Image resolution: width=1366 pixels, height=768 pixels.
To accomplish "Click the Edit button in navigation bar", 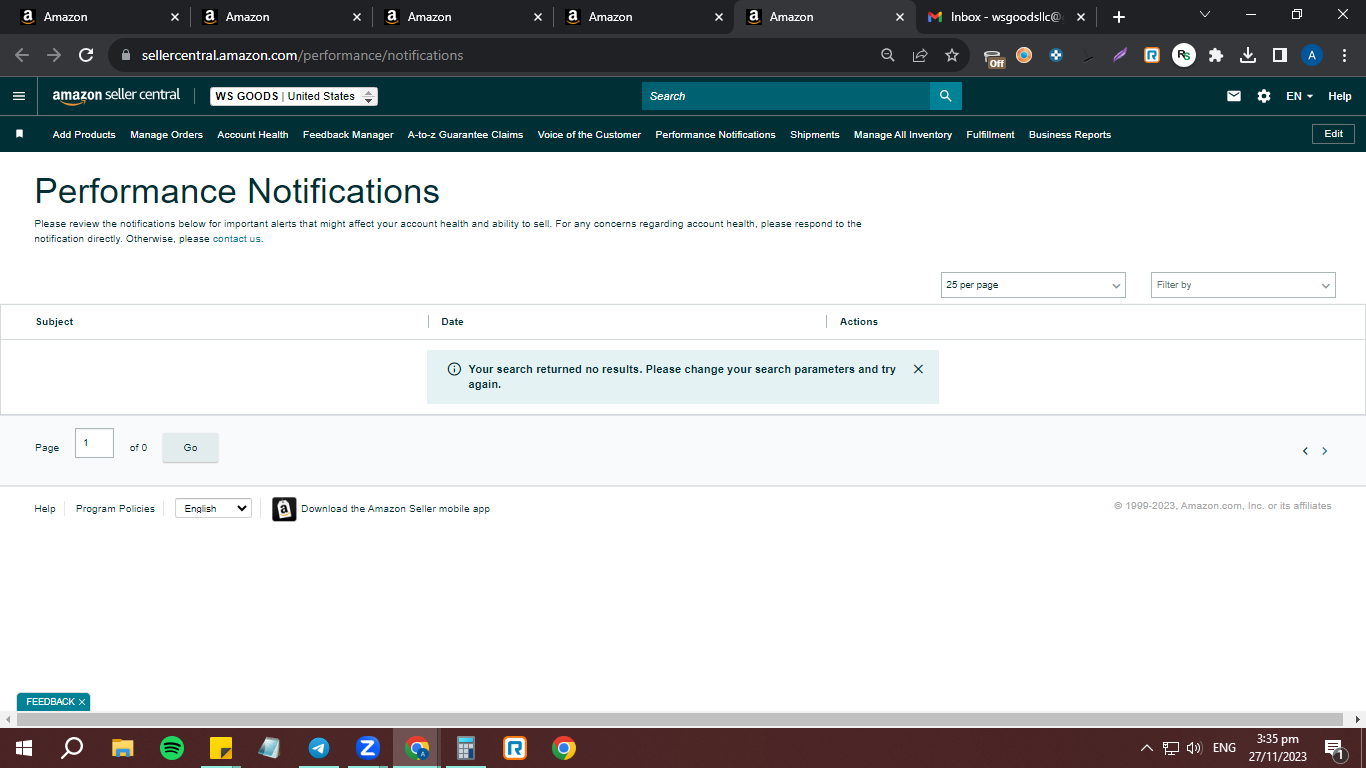I will (1333, 134).
